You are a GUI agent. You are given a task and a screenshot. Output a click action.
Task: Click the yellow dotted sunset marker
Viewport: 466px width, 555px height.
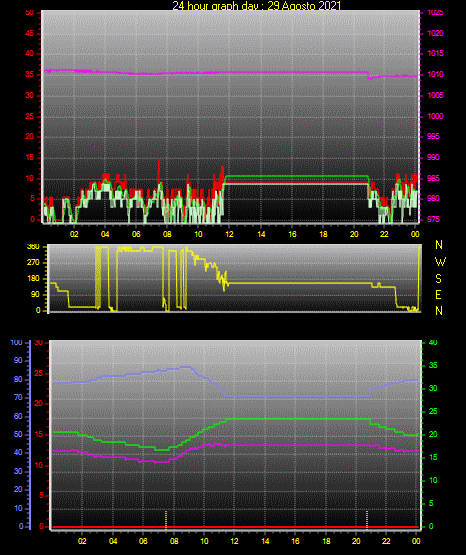click(x=367, y=520)
